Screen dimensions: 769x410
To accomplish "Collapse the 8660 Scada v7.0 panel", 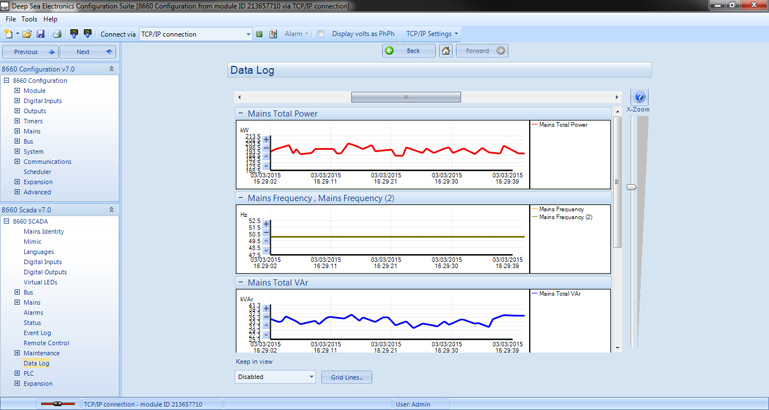I will (x=111, y=209).
